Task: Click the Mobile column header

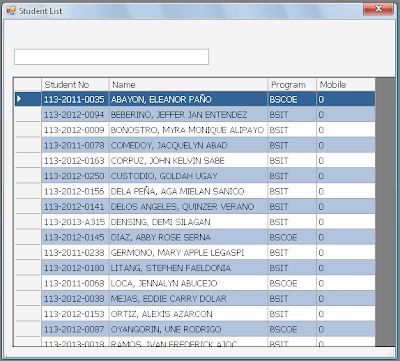Action: pos(346,85)
